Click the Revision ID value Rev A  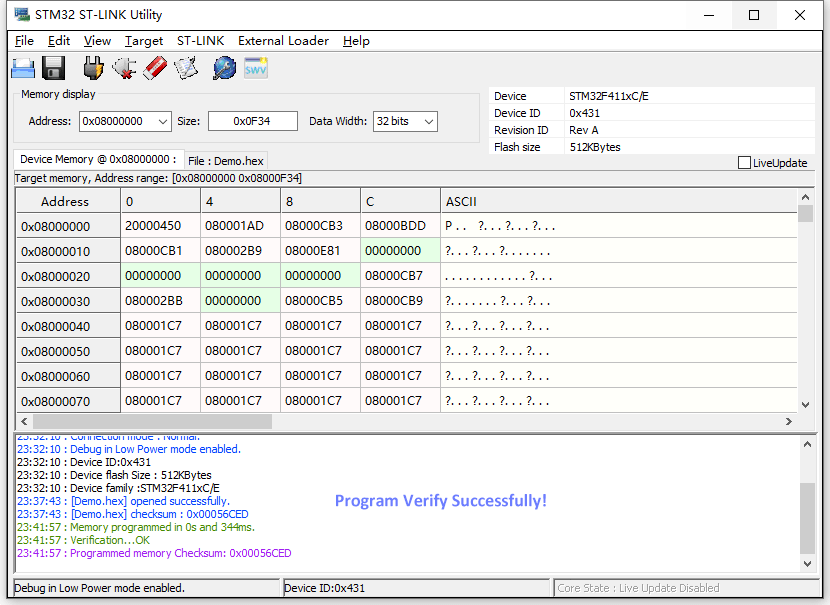tap(583, 130)
